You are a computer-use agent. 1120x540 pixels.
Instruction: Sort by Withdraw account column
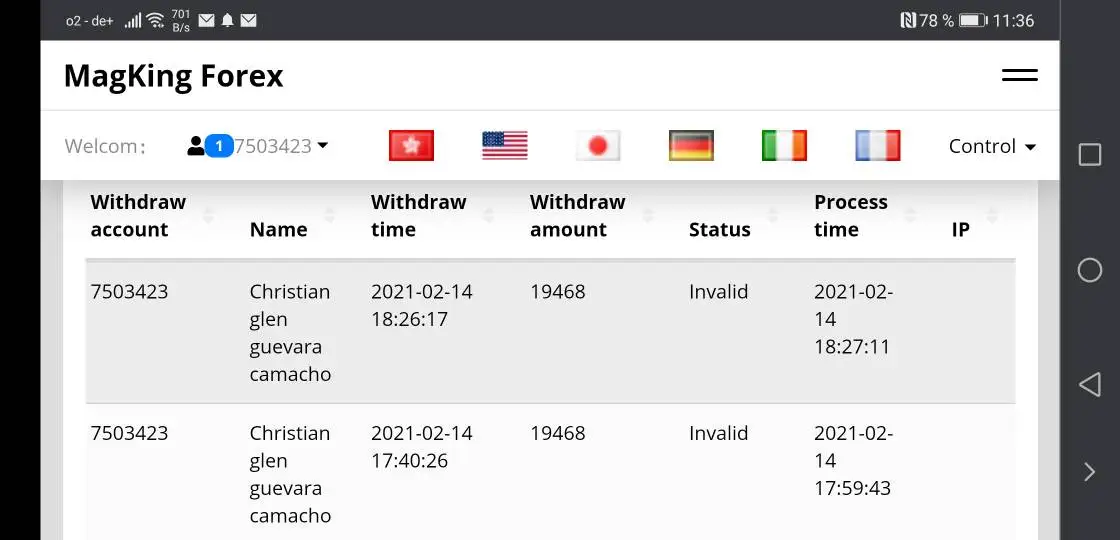(x=139, y=215)
